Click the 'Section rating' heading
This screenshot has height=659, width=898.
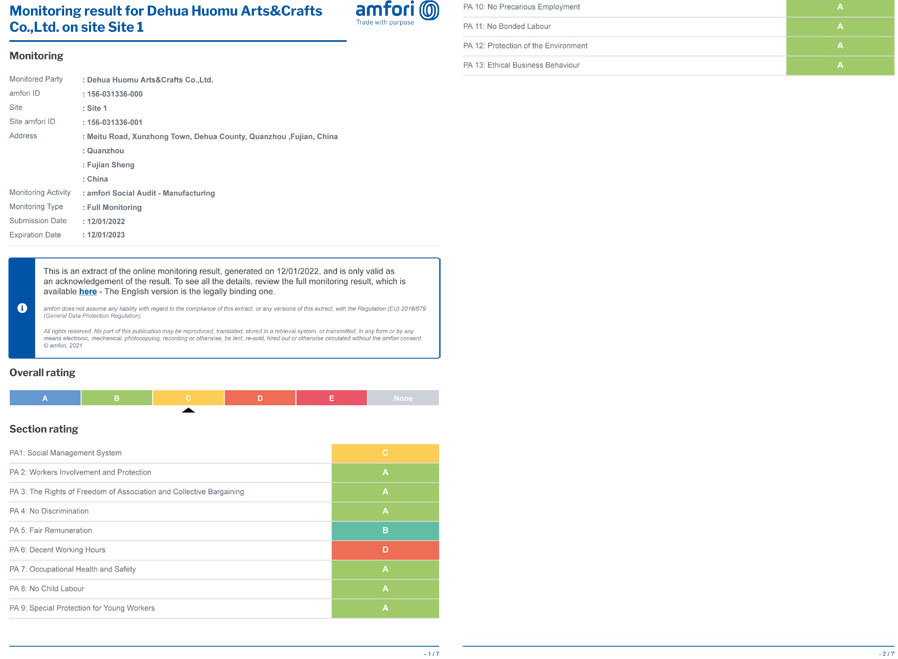[x=44, y=429]
